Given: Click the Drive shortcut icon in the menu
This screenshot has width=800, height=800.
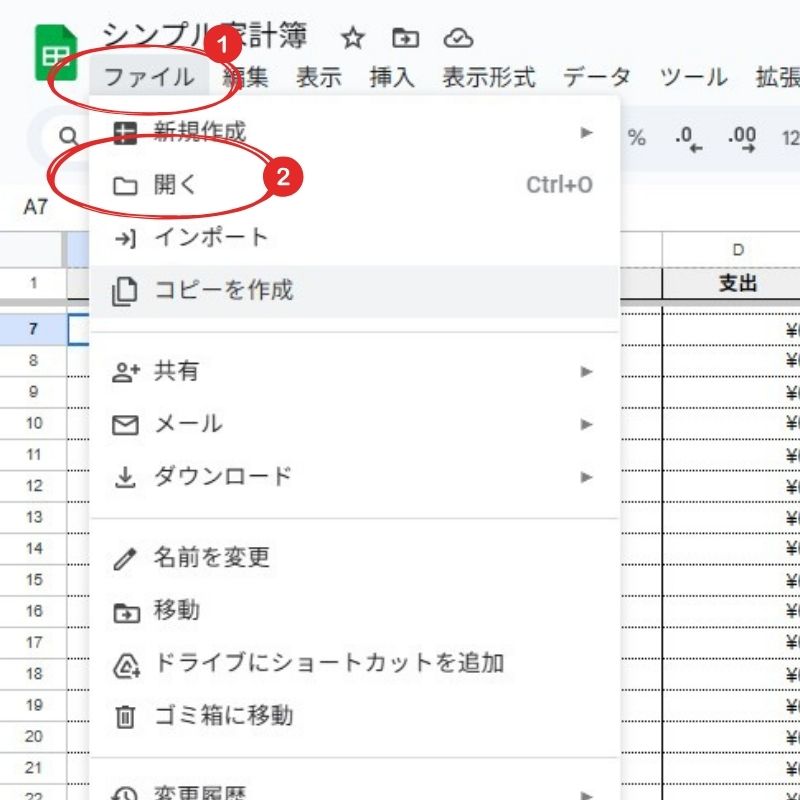Looking at the screenshot, I should (126, 666).
